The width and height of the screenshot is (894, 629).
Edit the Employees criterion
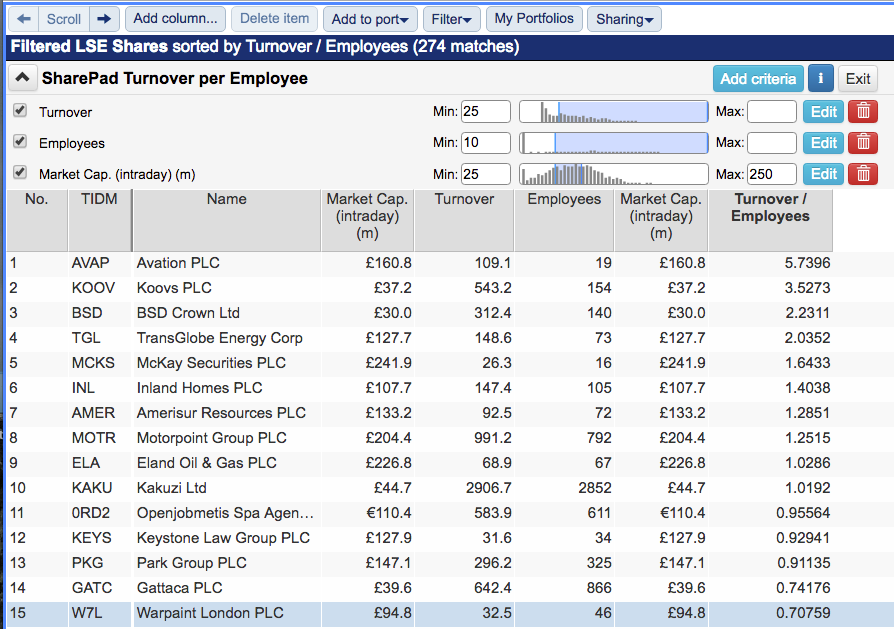pos(823,143)
